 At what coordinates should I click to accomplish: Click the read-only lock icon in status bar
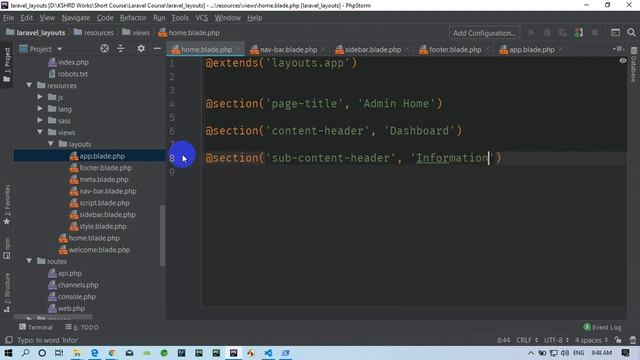click(x=618, y=340)
